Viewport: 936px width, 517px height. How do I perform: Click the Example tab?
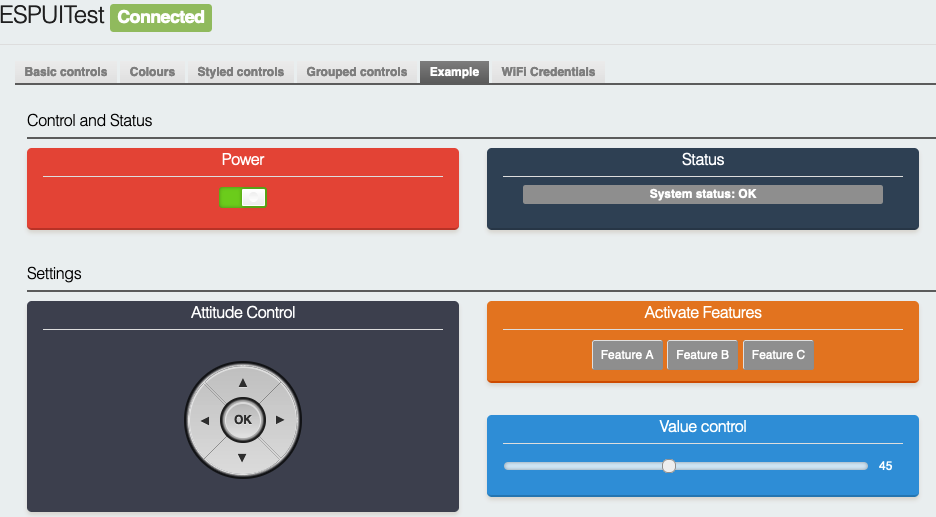click(x=454, y=72)
